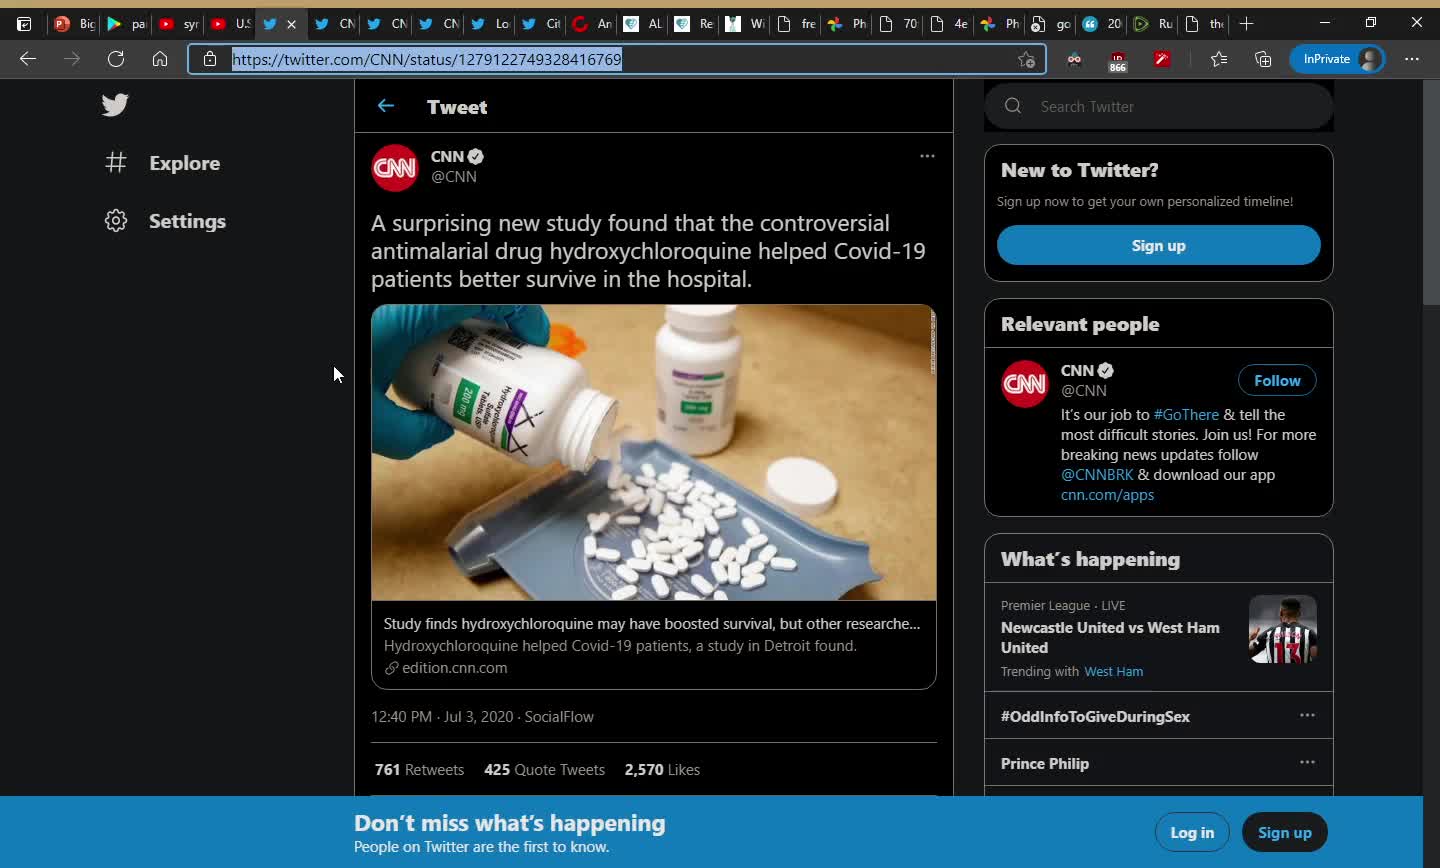Switch to the 'syr' YouTube tab
The image size is (1440, 868).
pyautogui.click(x=178, y=23)
